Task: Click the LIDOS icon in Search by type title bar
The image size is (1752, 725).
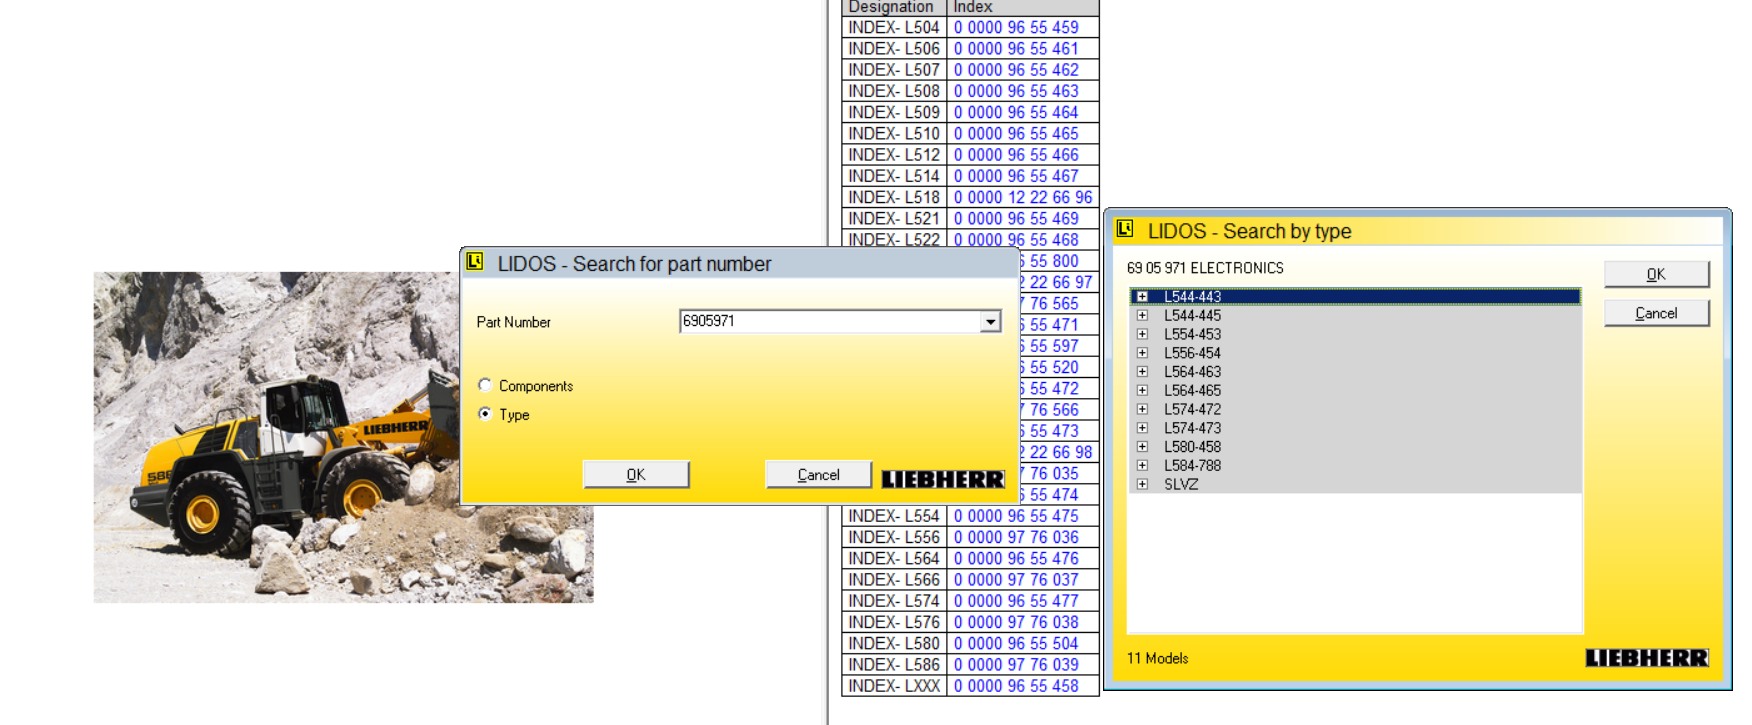Action: [x=1125, y=230]
